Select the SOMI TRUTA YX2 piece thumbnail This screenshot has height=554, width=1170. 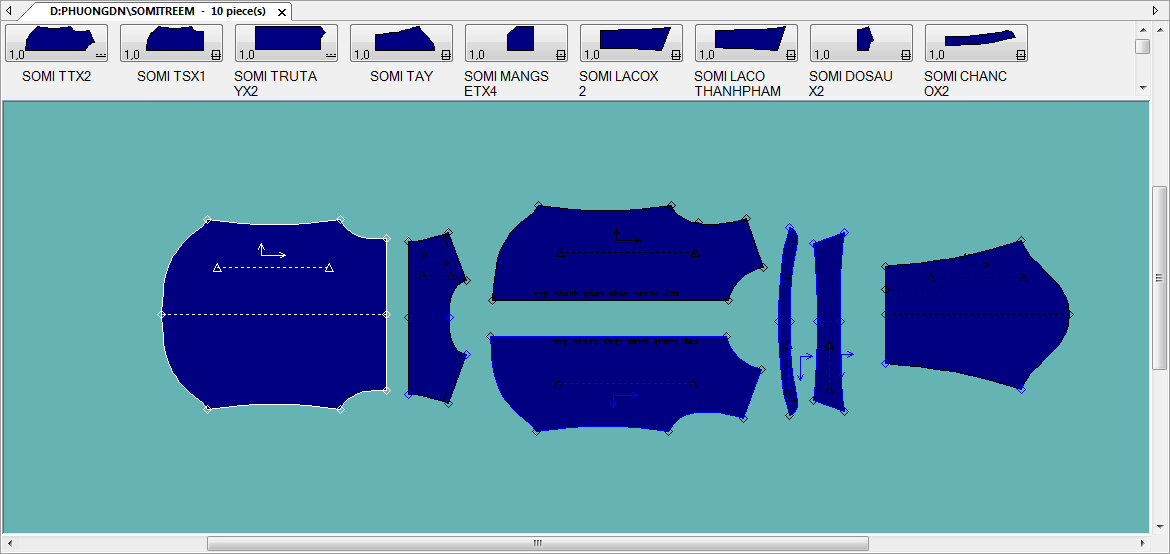click(x=286, y=43)
